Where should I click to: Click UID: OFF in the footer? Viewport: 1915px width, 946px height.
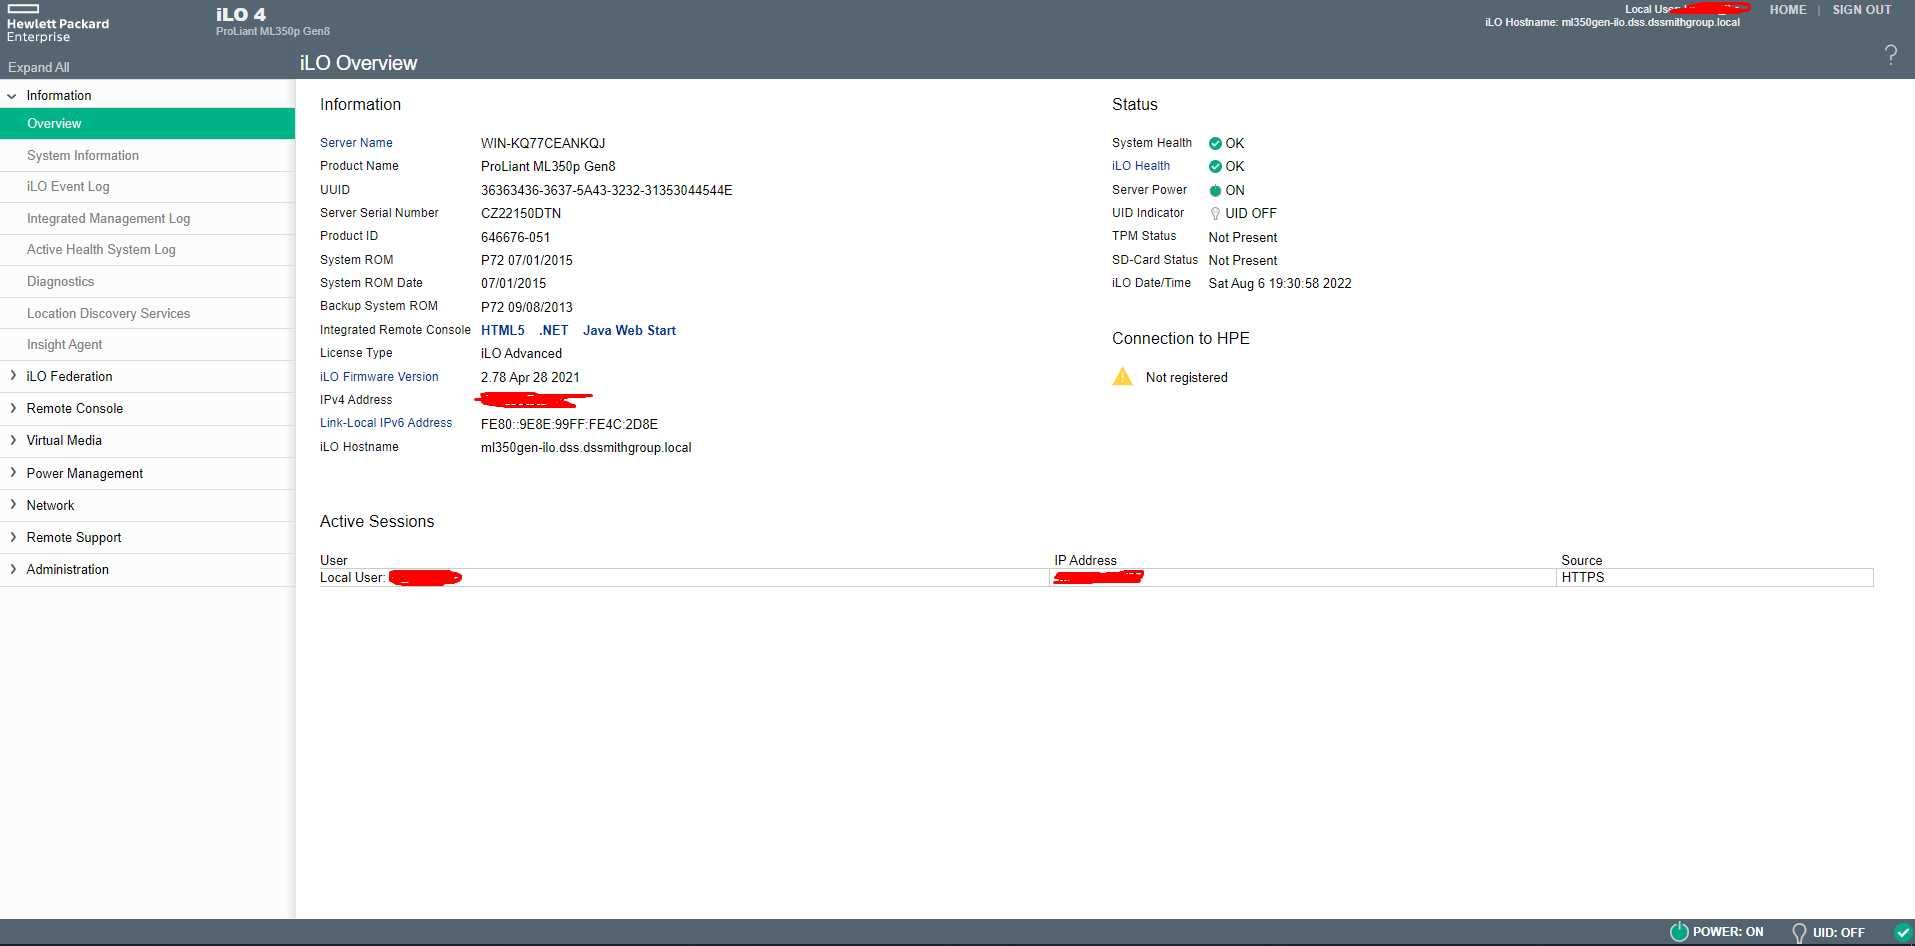point(1838,932)
